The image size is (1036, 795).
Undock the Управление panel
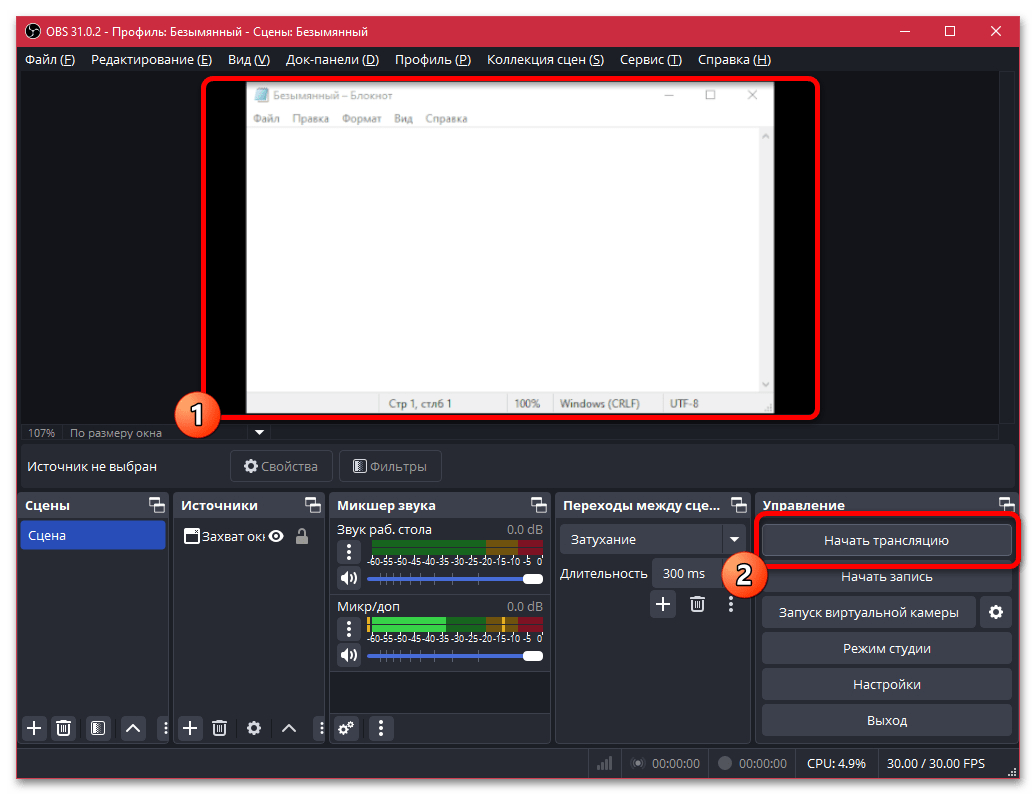1006,505
